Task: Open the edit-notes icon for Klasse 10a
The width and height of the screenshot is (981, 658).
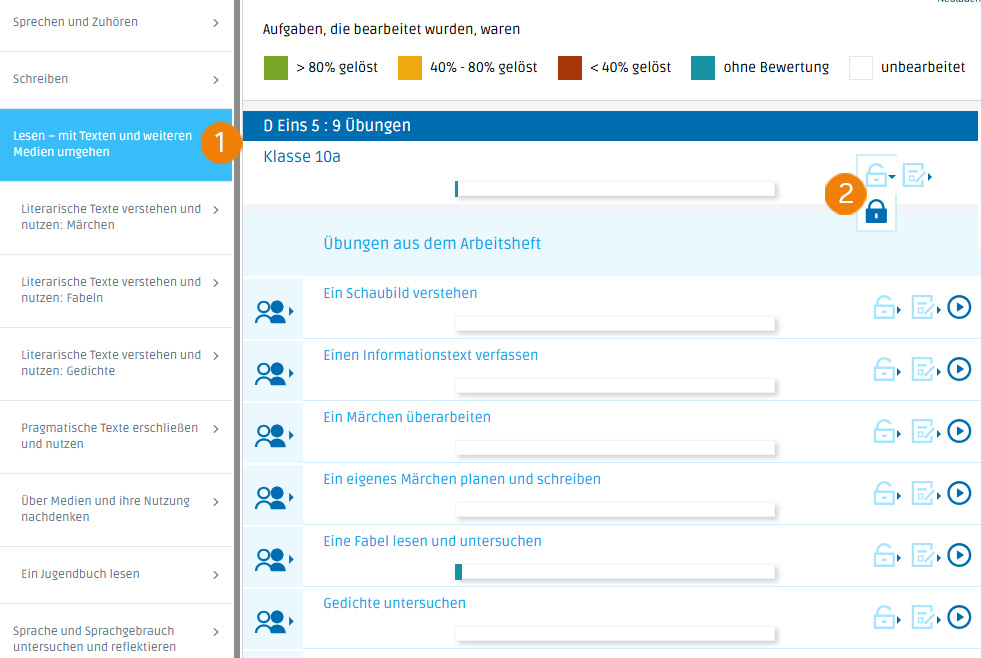Action: (916, 177)
